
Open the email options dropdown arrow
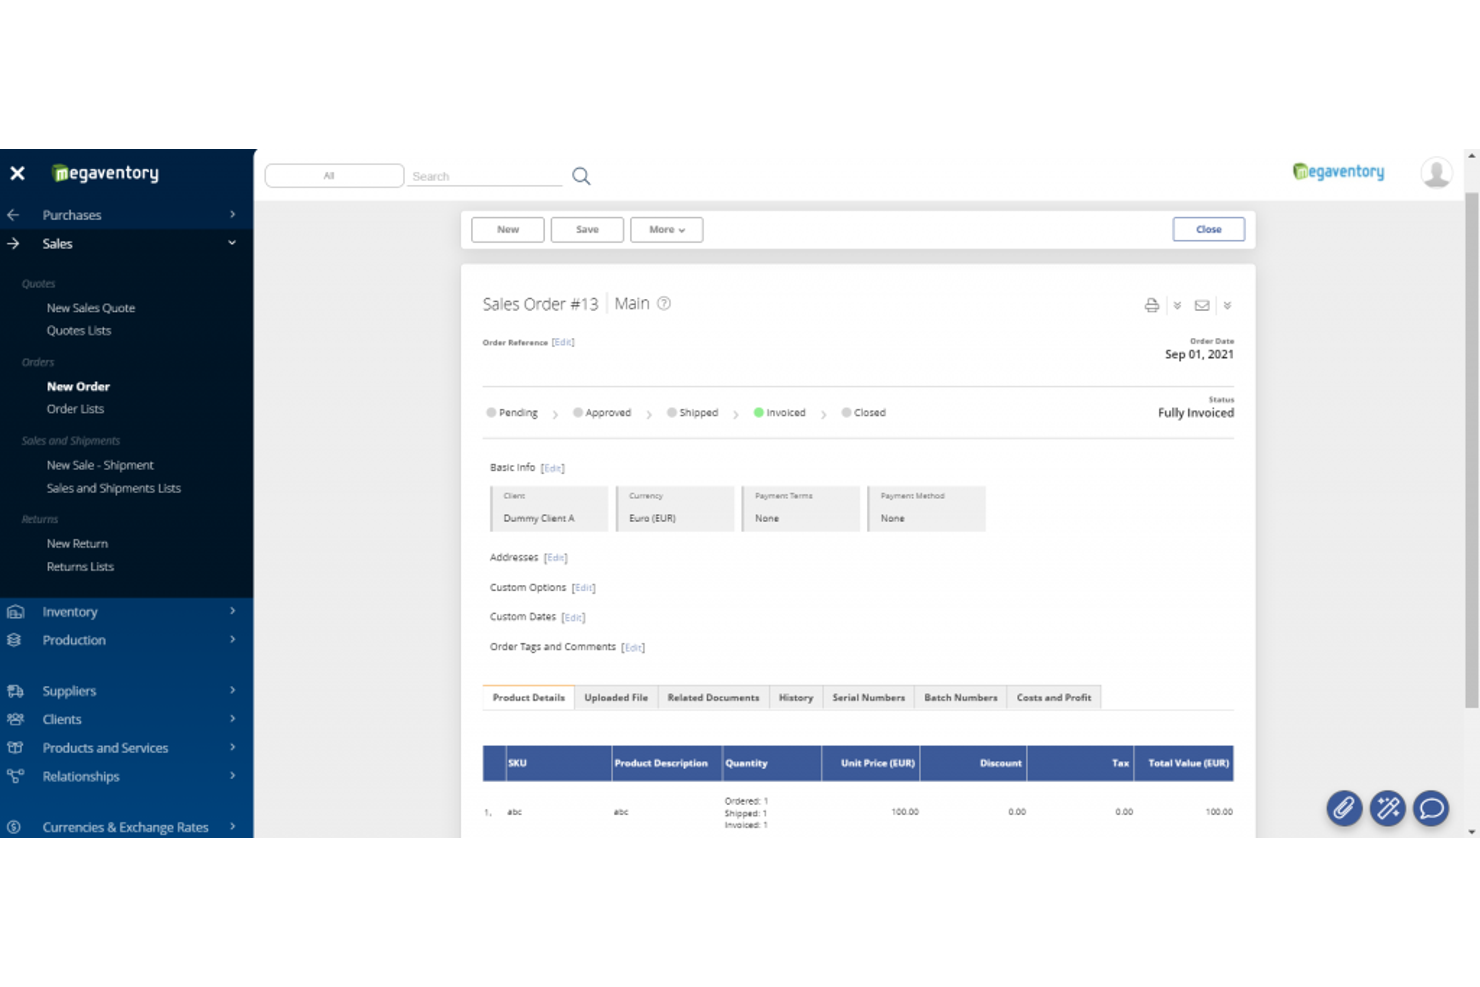(1227, 306)
